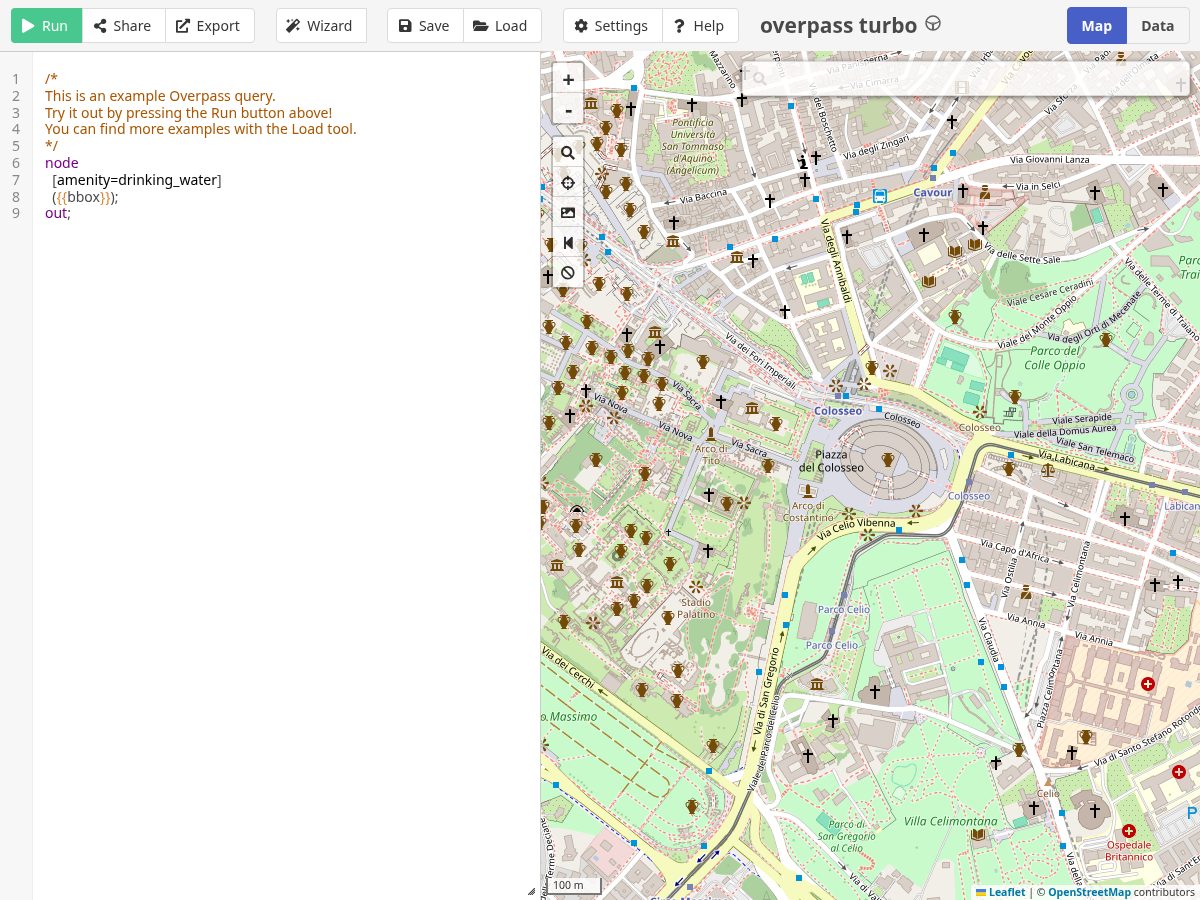Click the Arco di Tito monument icon
The width and height of the screenshot is (1200, 900).
pyautogui.click(x=711, y=434)
